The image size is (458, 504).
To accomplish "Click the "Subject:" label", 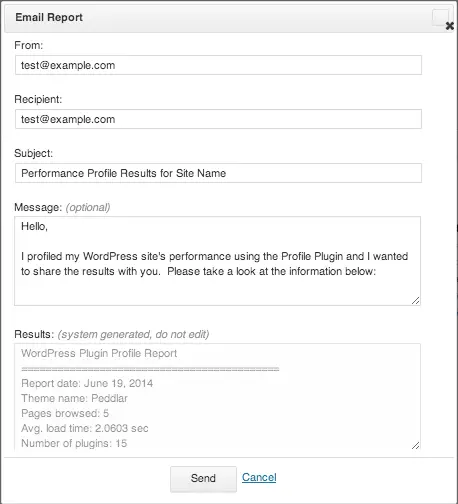I will [33, 153].
